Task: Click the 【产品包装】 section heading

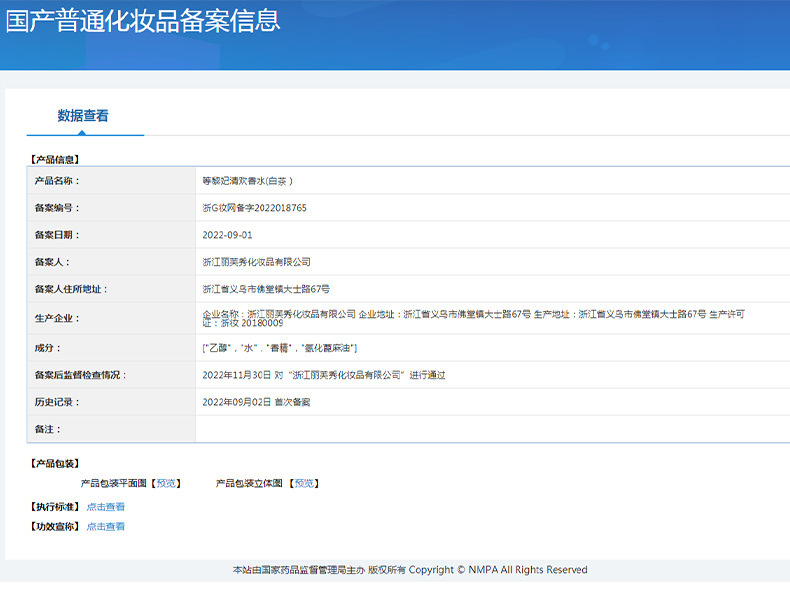Action: point(56,464)
